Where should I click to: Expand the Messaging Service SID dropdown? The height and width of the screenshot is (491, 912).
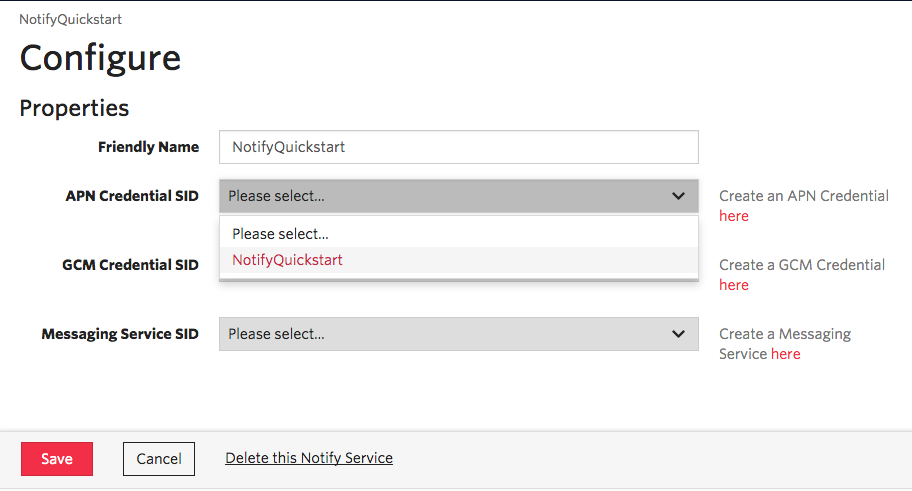458,334
